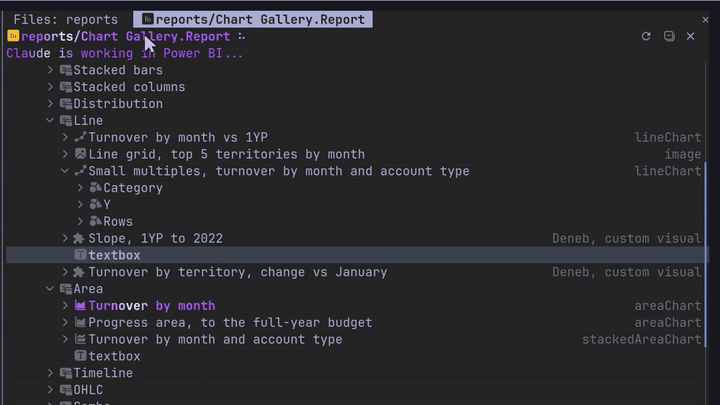Click the reports/Chart Gallery.Report path title

126,36
